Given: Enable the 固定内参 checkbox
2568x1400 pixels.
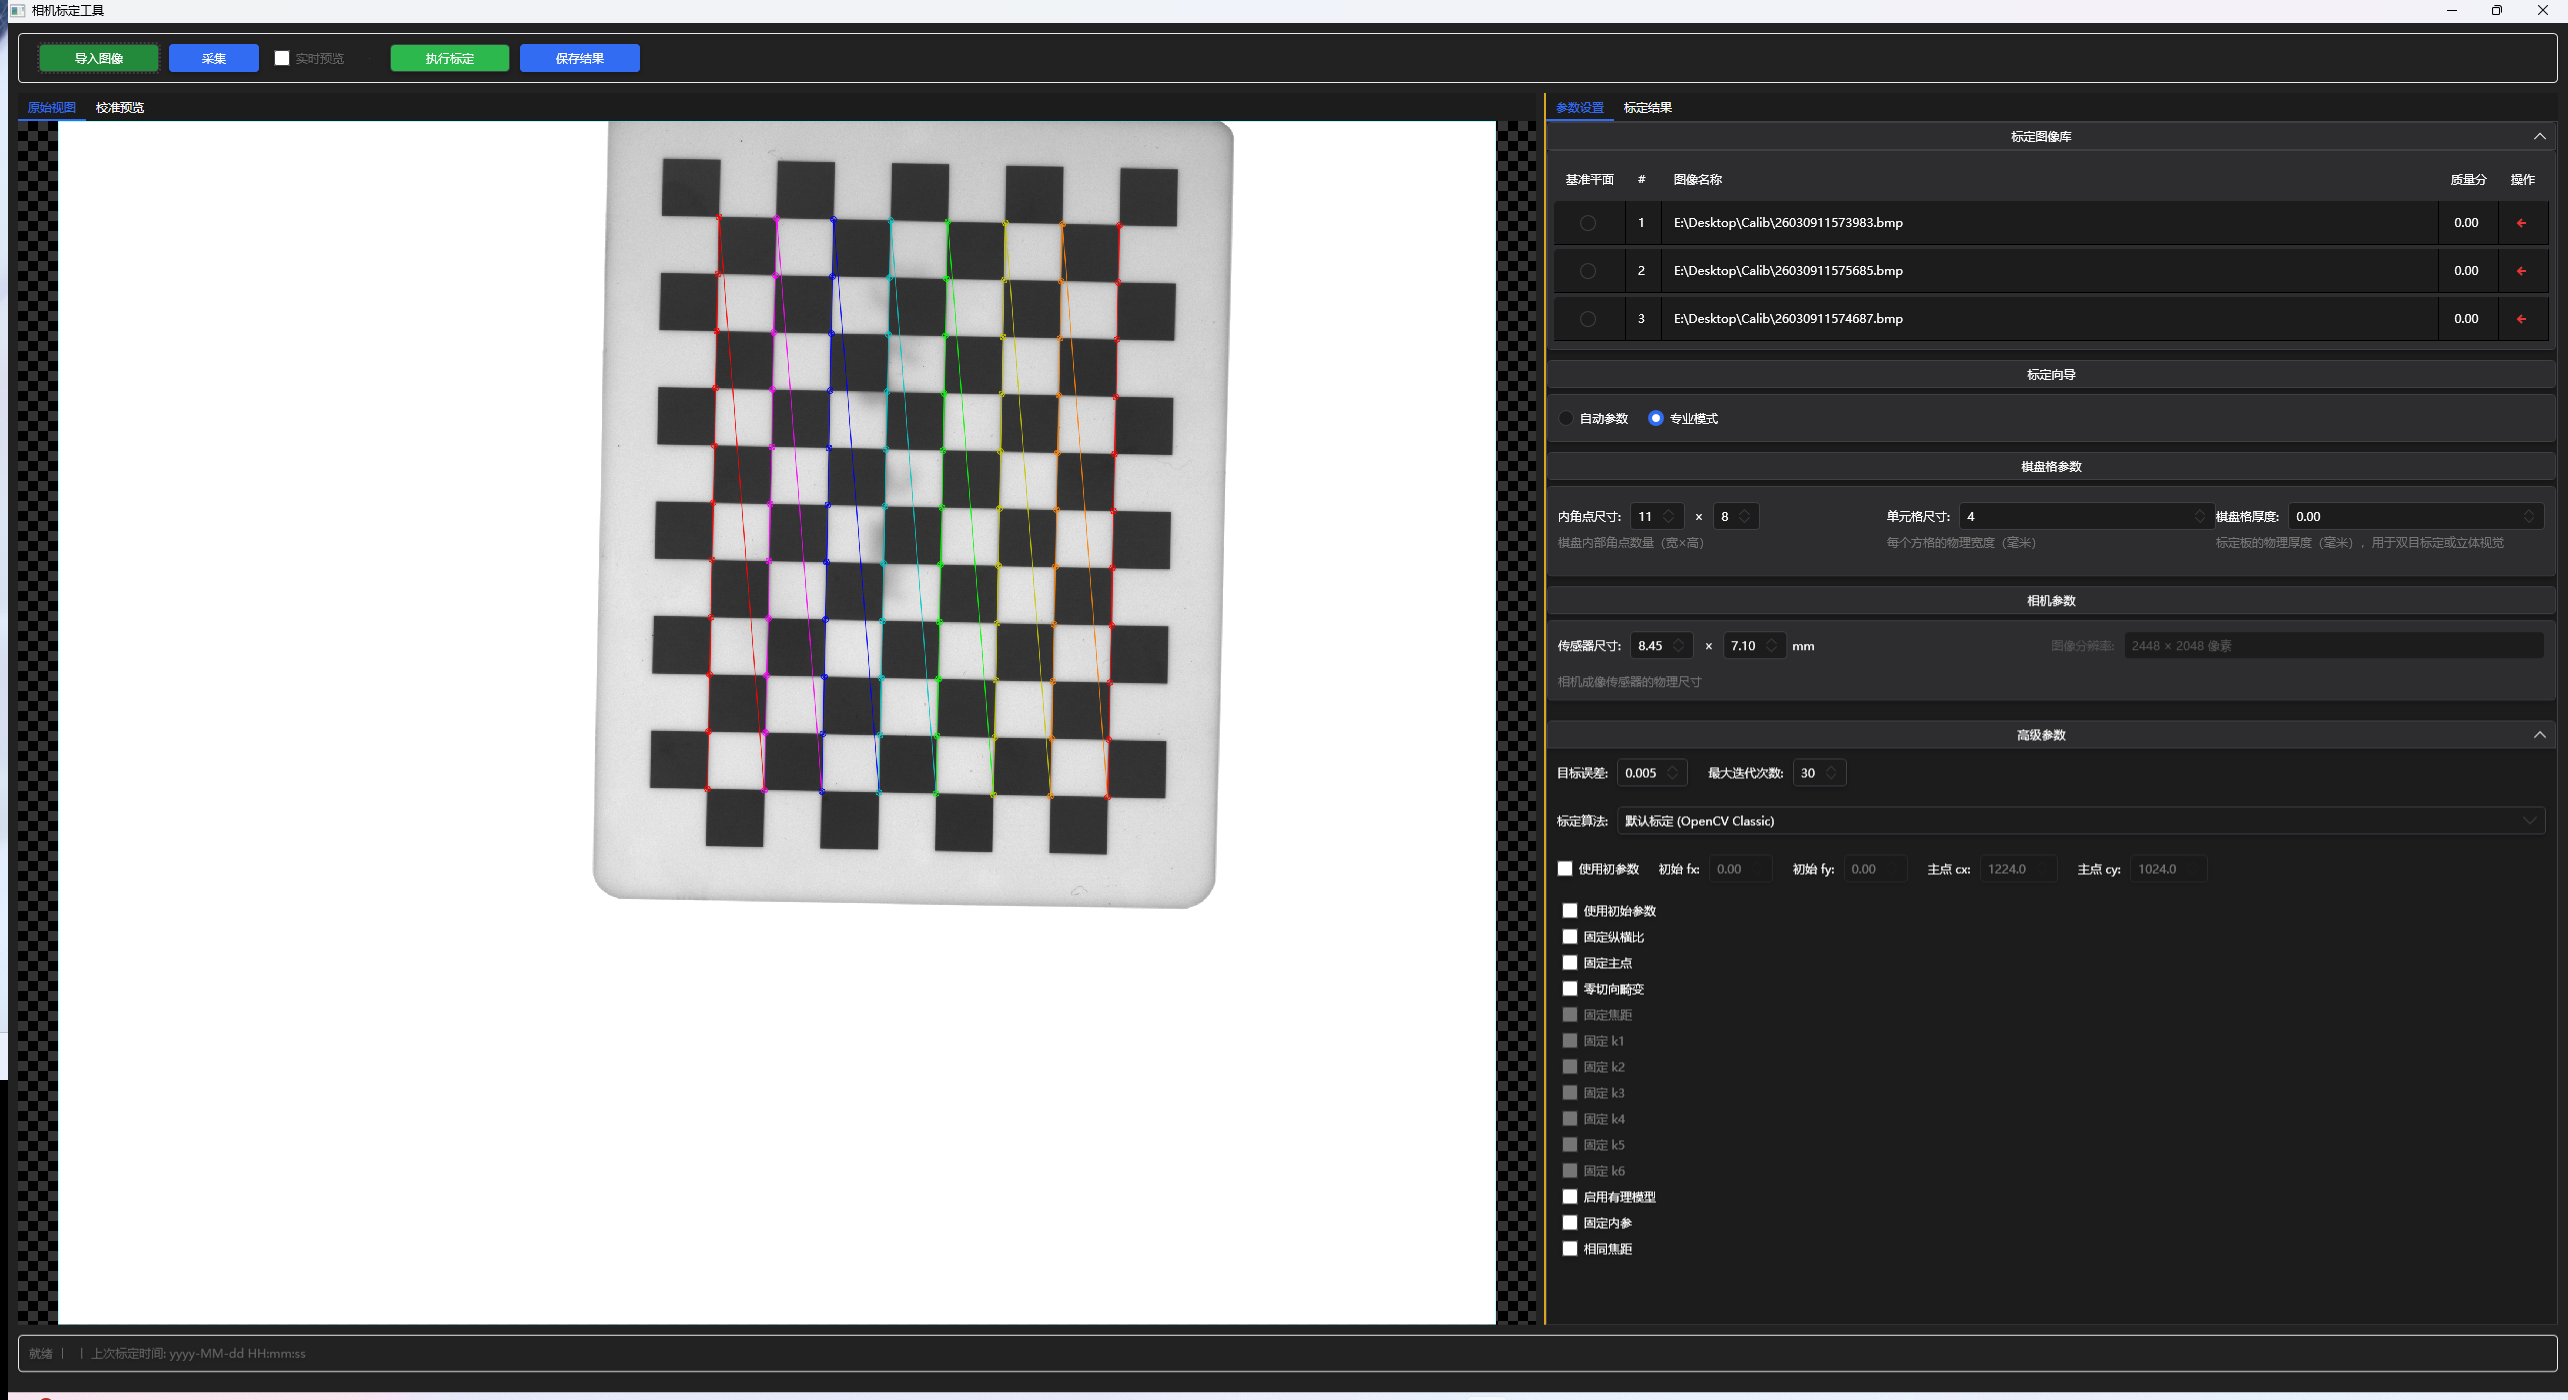Looking at the screenshot, I should [1570, 1223].
